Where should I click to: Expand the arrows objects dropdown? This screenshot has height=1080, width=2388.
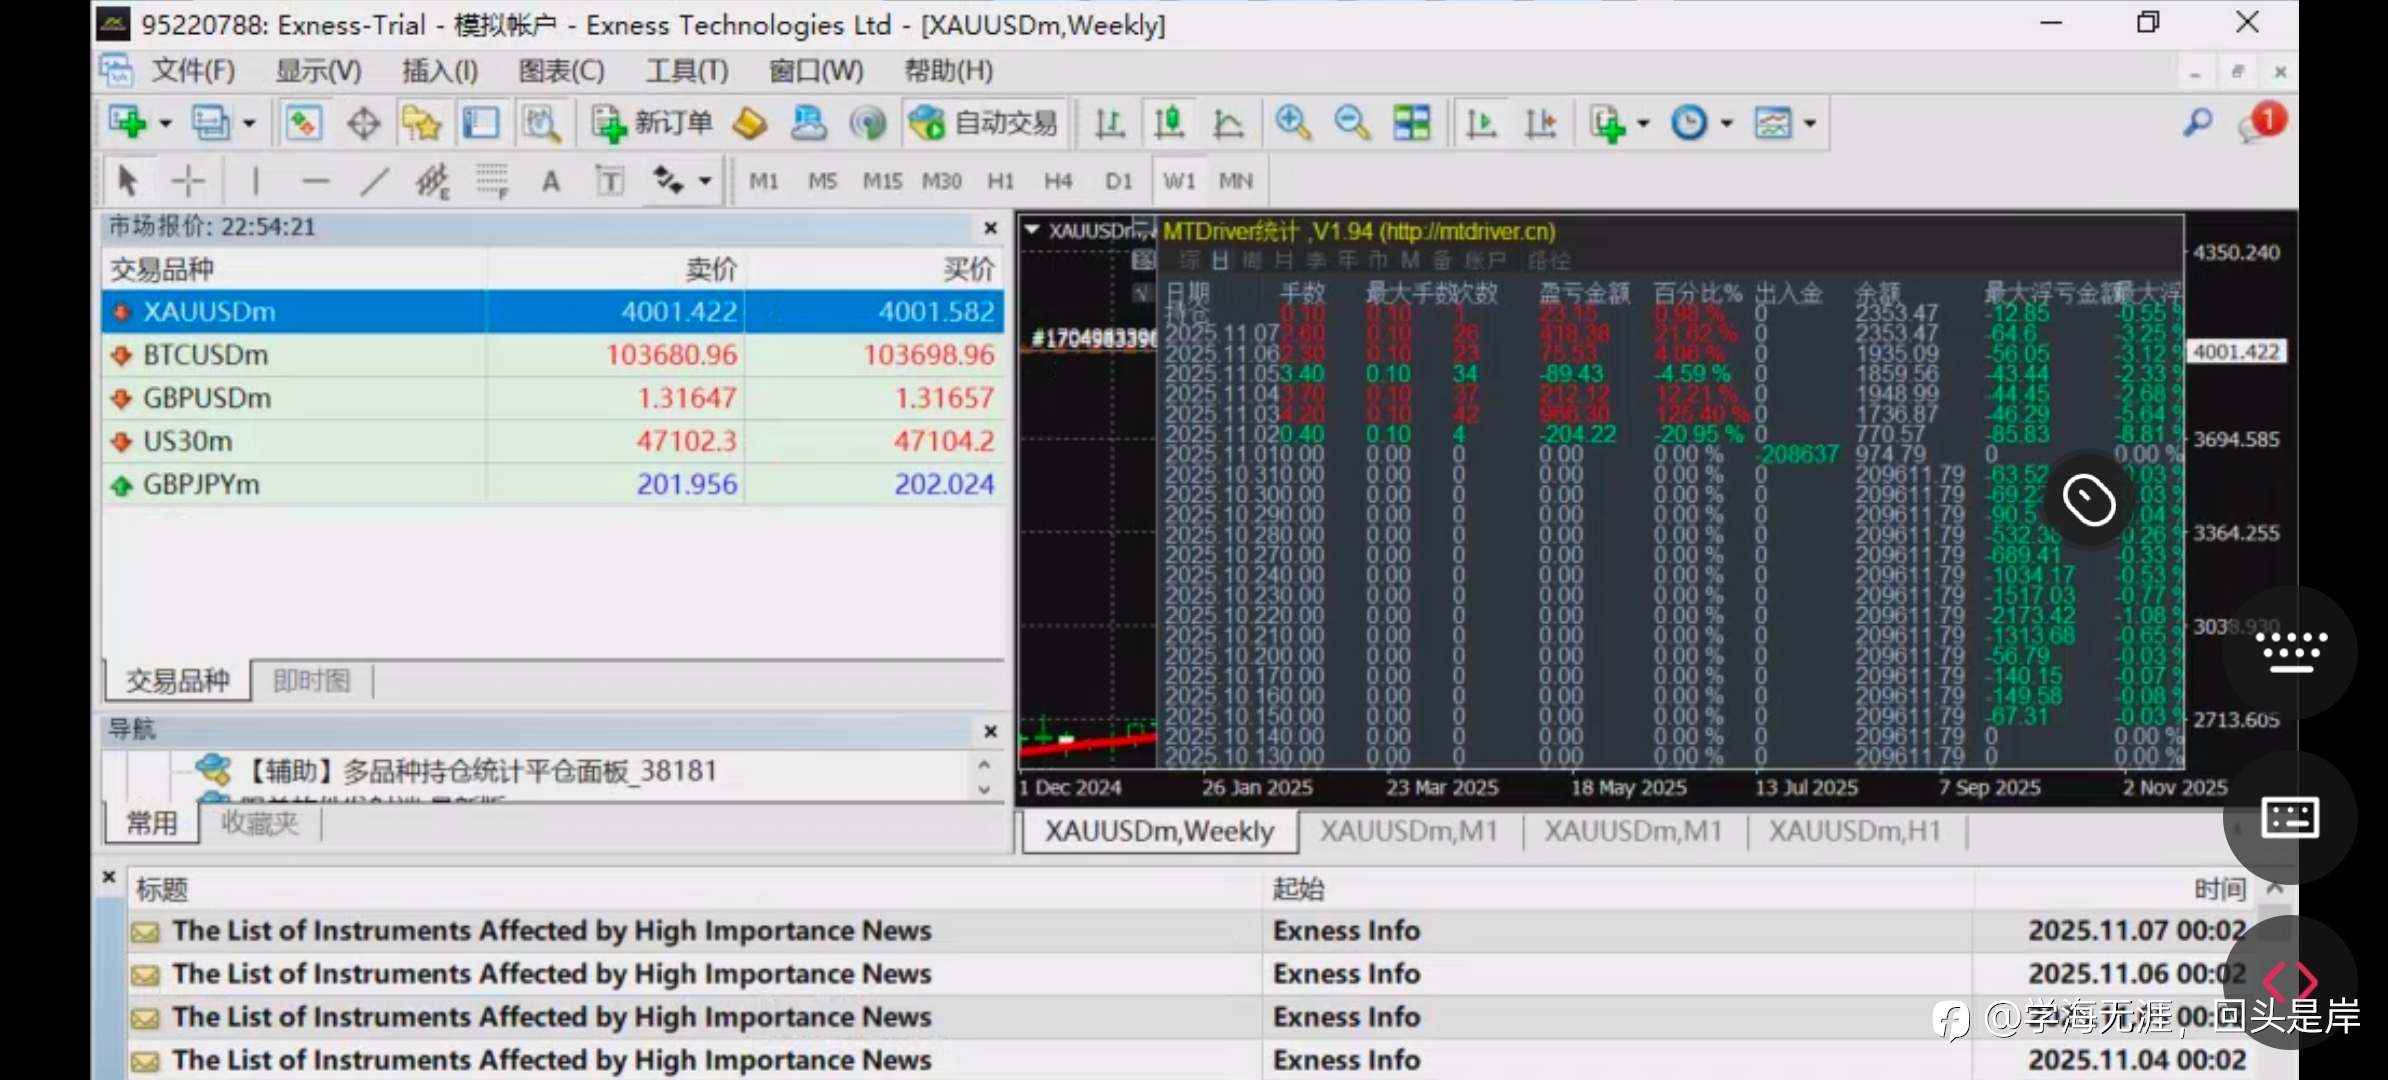(705, 181)
